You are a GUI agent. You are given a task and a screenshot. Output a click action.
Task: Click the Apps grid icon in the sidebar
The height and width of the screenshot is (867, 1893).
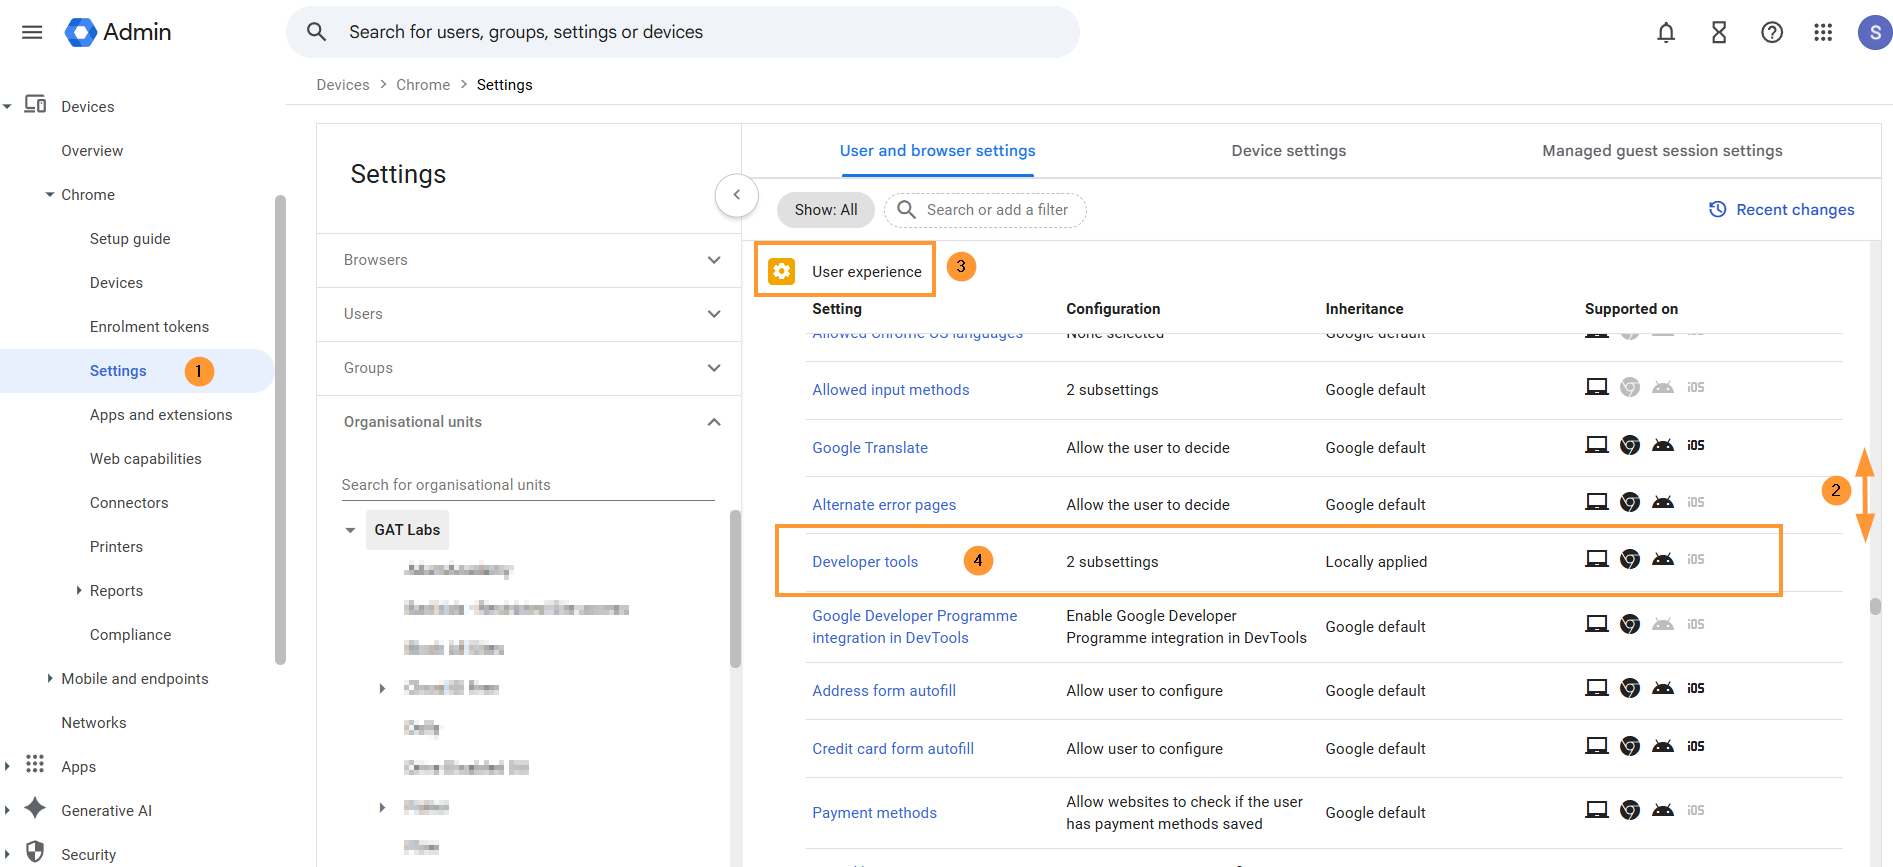(35, 764)
